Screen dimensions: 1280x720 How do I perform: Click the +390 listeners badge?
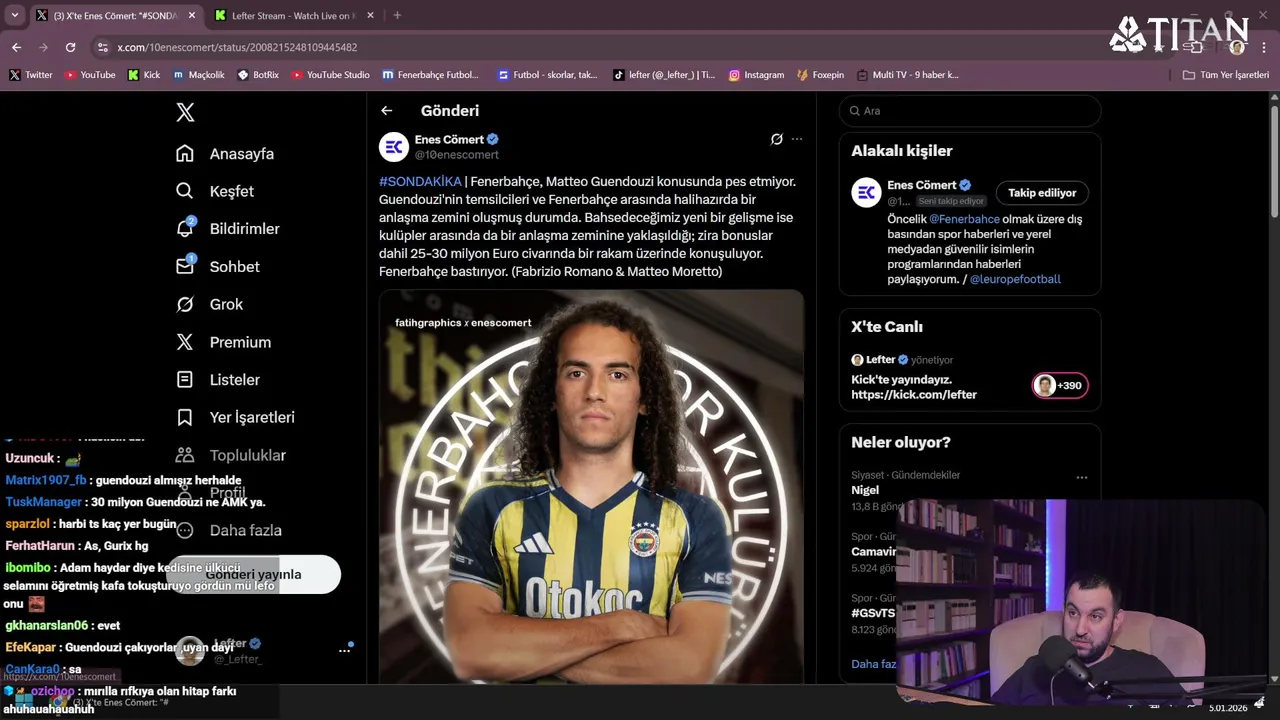(1060, 386)
